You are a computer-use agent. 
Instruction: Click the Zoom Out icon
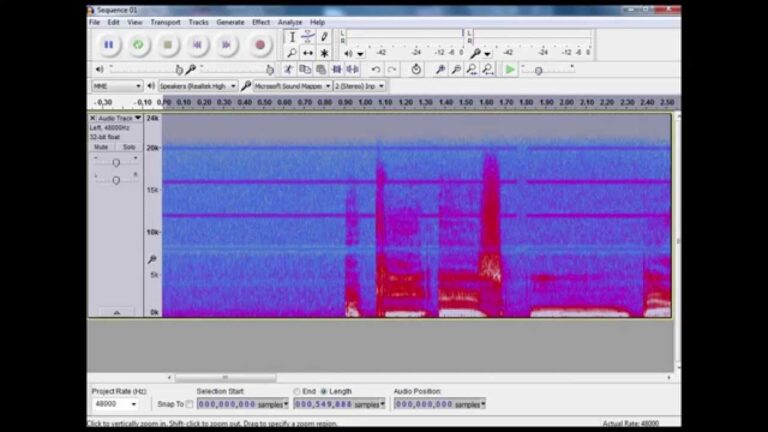pyautogui.click(x=456, y=70)
